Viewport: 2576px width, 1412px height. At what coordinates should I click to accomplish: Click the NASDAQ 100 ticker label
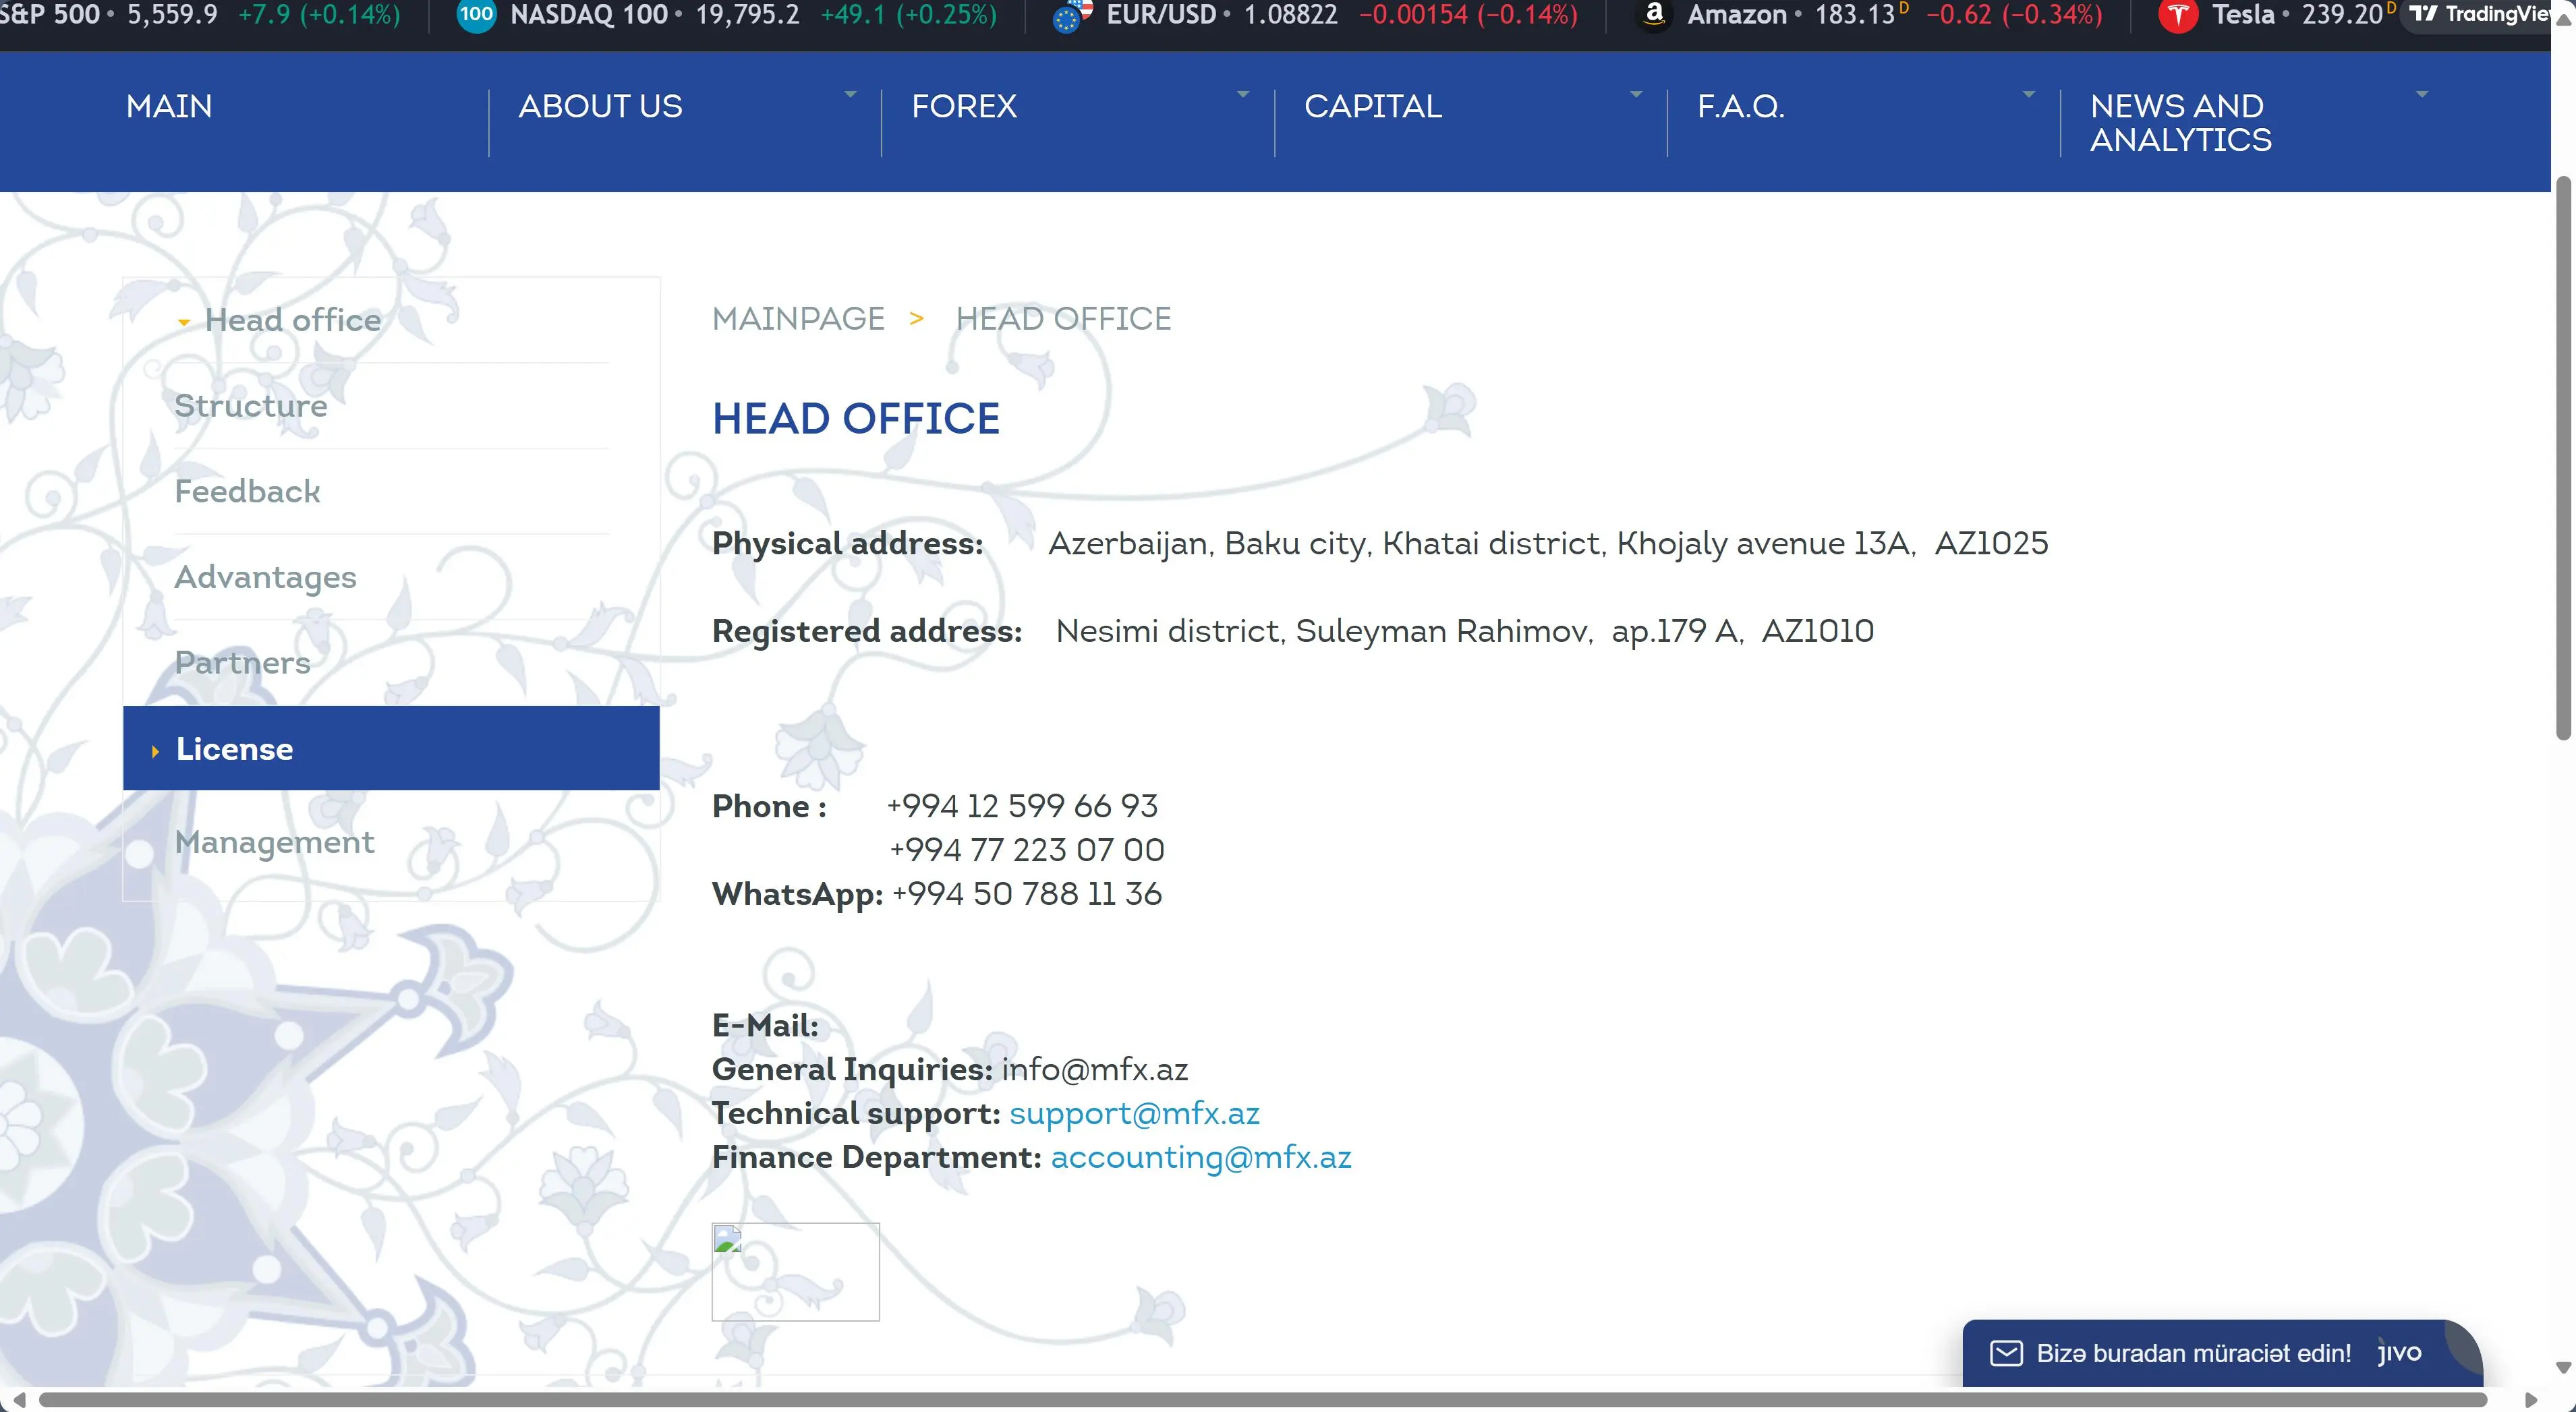tap(589, 15)
